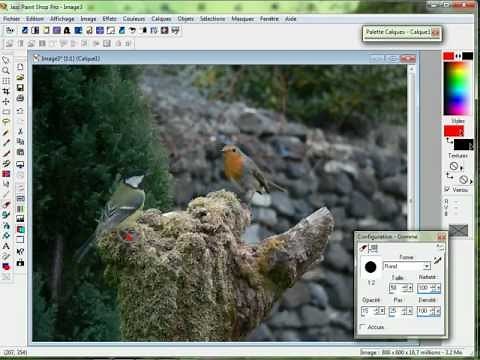Select the Eraser tool

(6, 205)
